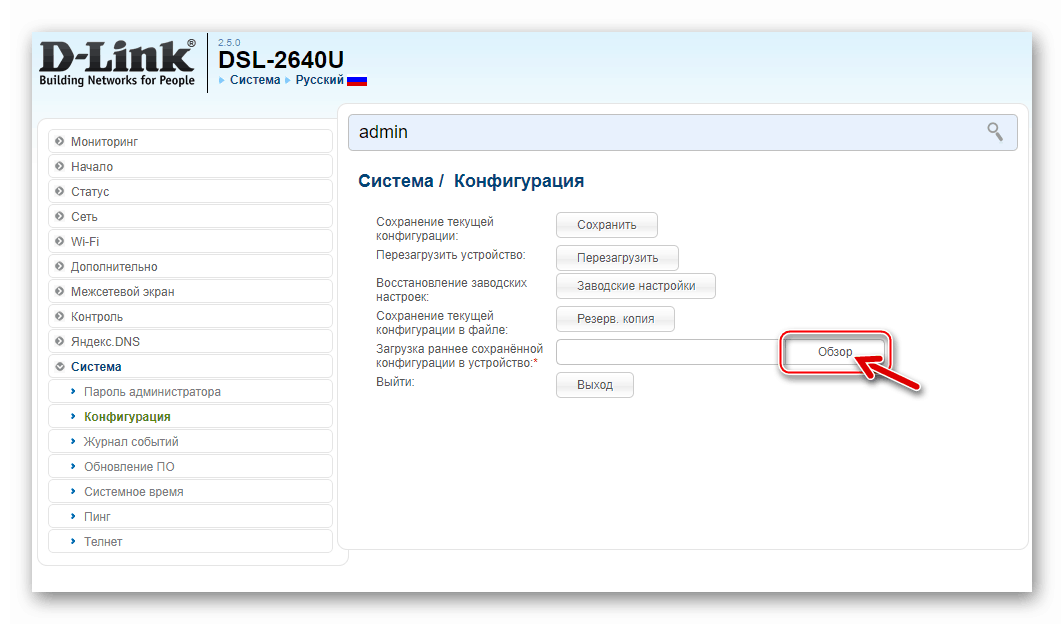This screenshot has width=1064, height=624.
Task: Open the Русский language dropdown link
Action: 320,80
